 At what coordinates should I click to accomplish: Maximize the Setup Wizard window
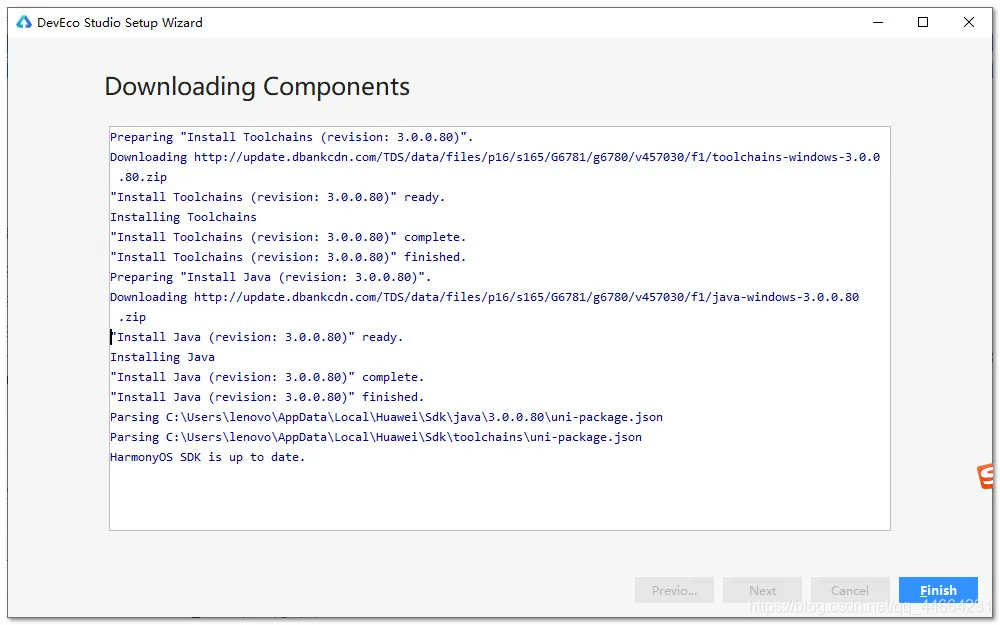coord(922,22)
